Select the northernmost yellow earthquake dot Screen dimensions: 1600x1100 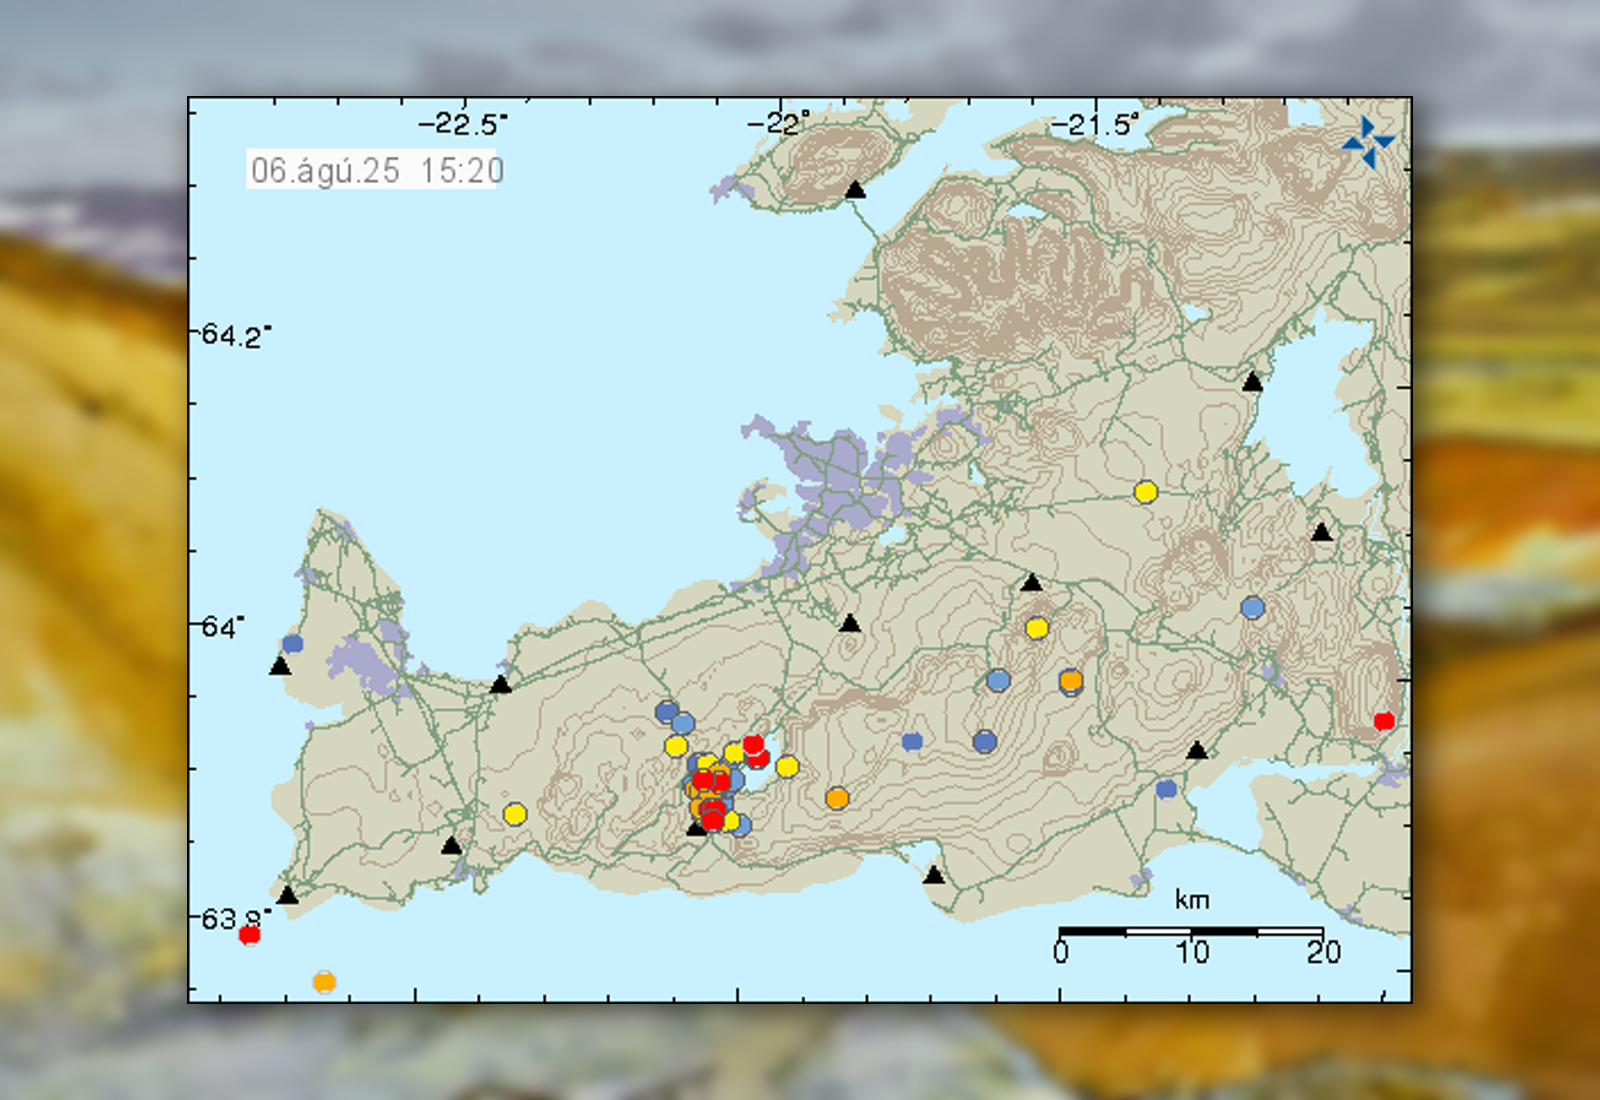click(1146, 492)
